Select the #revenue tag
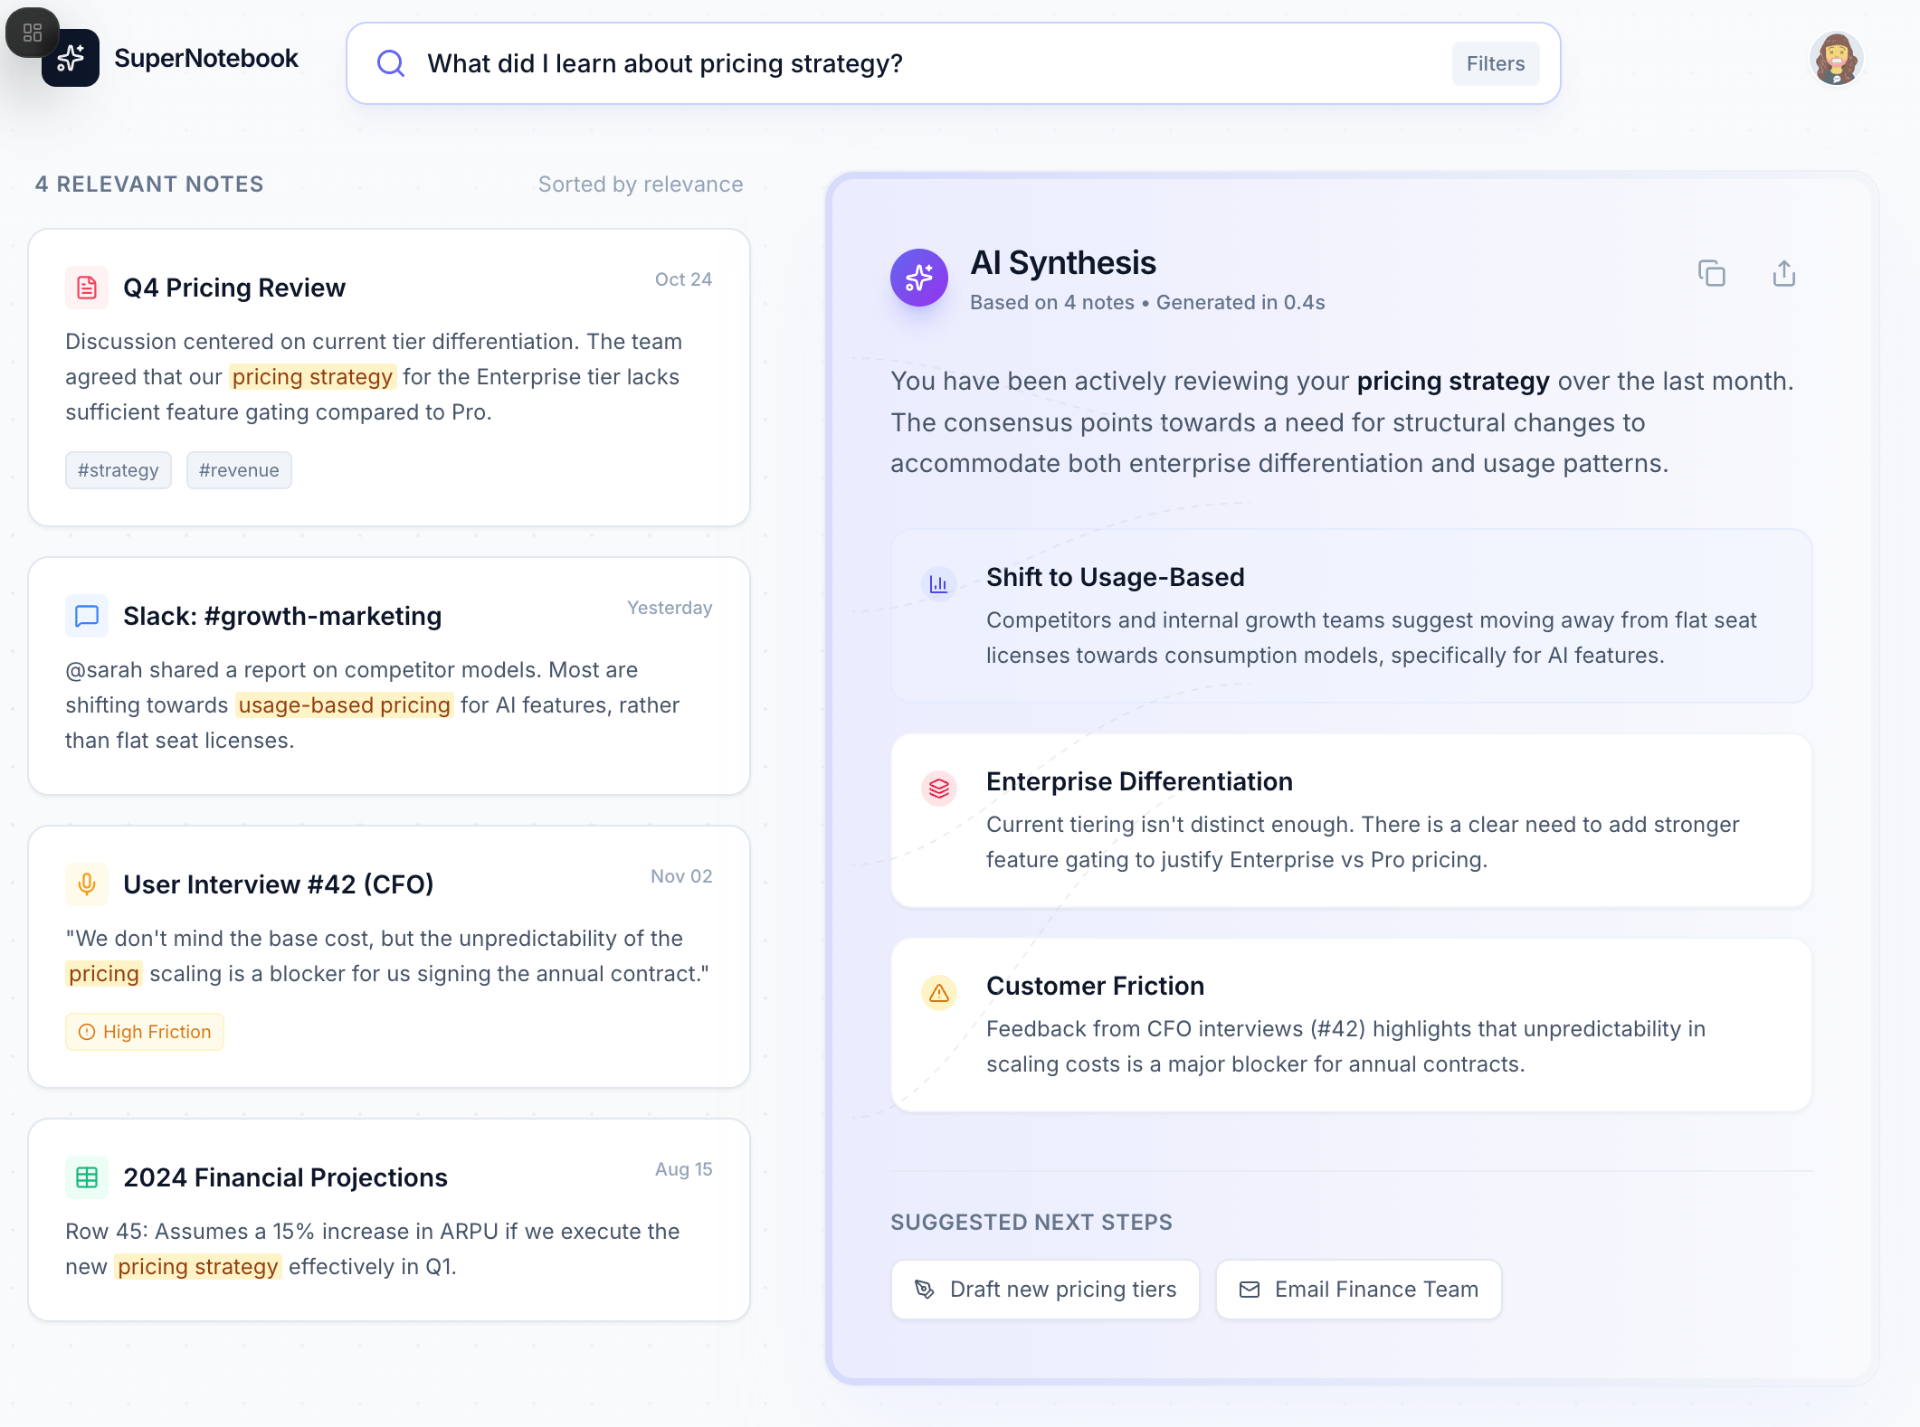Screen dimensions: 1920x1427 (x=238, y=470)
